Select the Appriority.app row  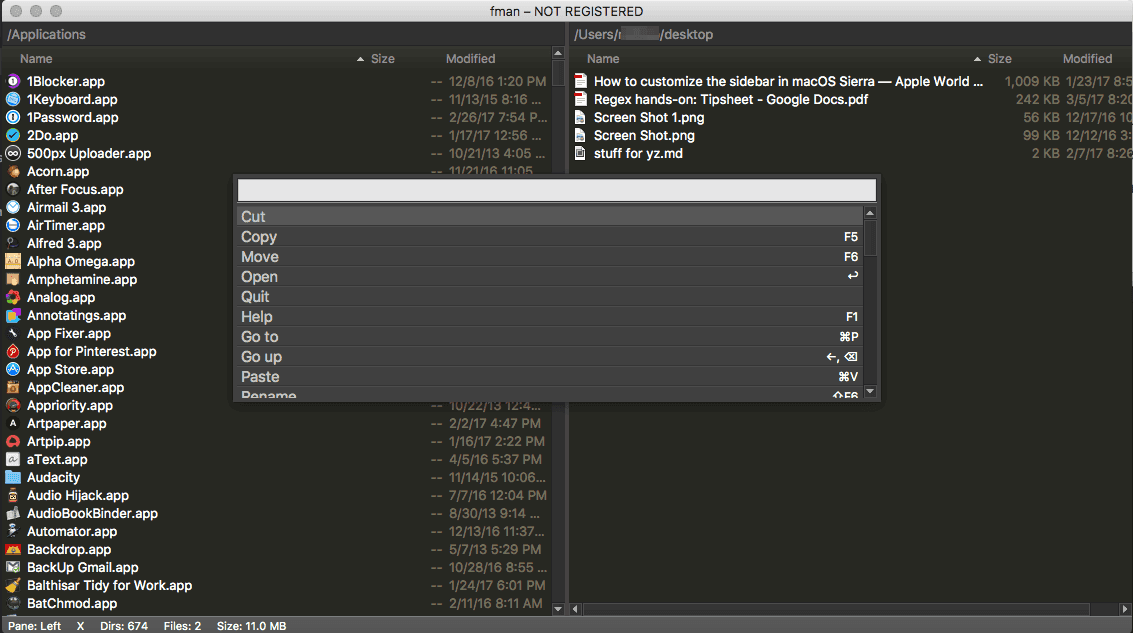point(277,405)
